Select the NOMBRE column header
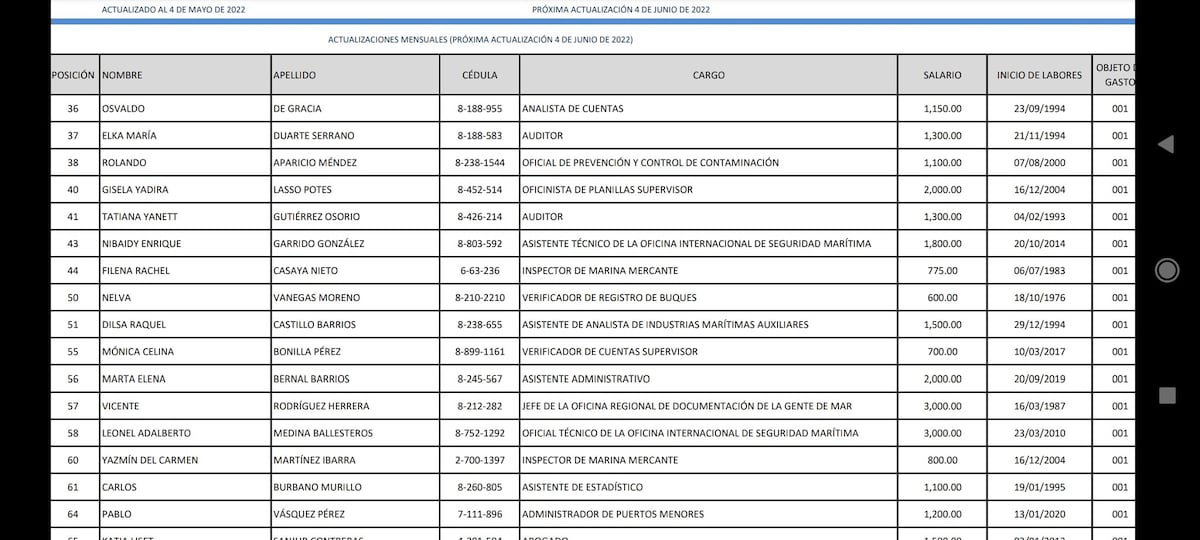1200x540 pixels. pos(122,75)
